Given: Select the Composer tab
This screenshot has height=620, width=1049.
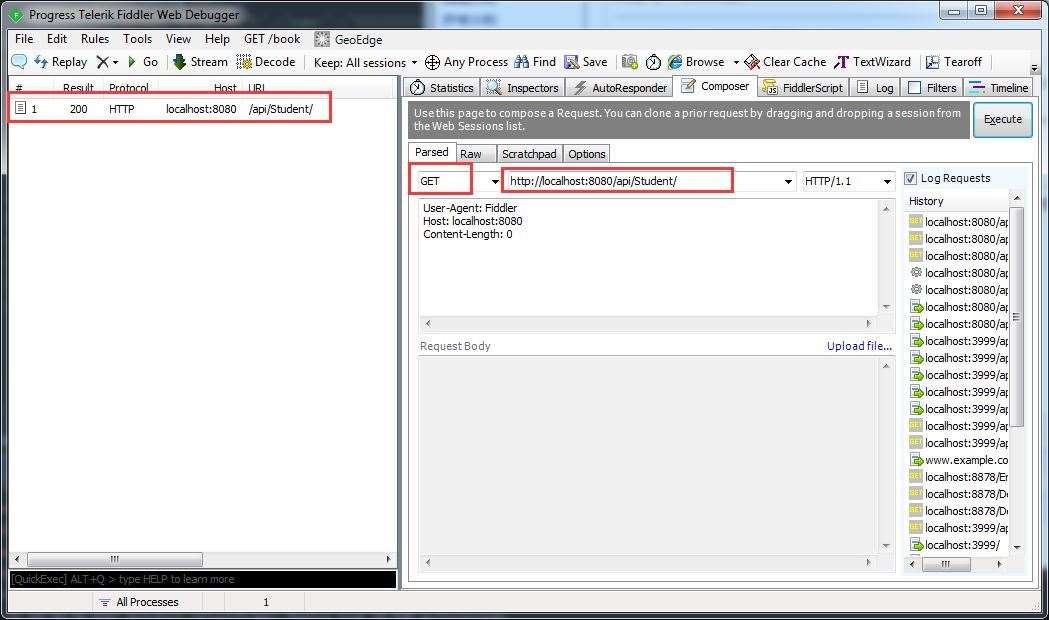Looking at the screenshot, I should (x=715, y=86).
